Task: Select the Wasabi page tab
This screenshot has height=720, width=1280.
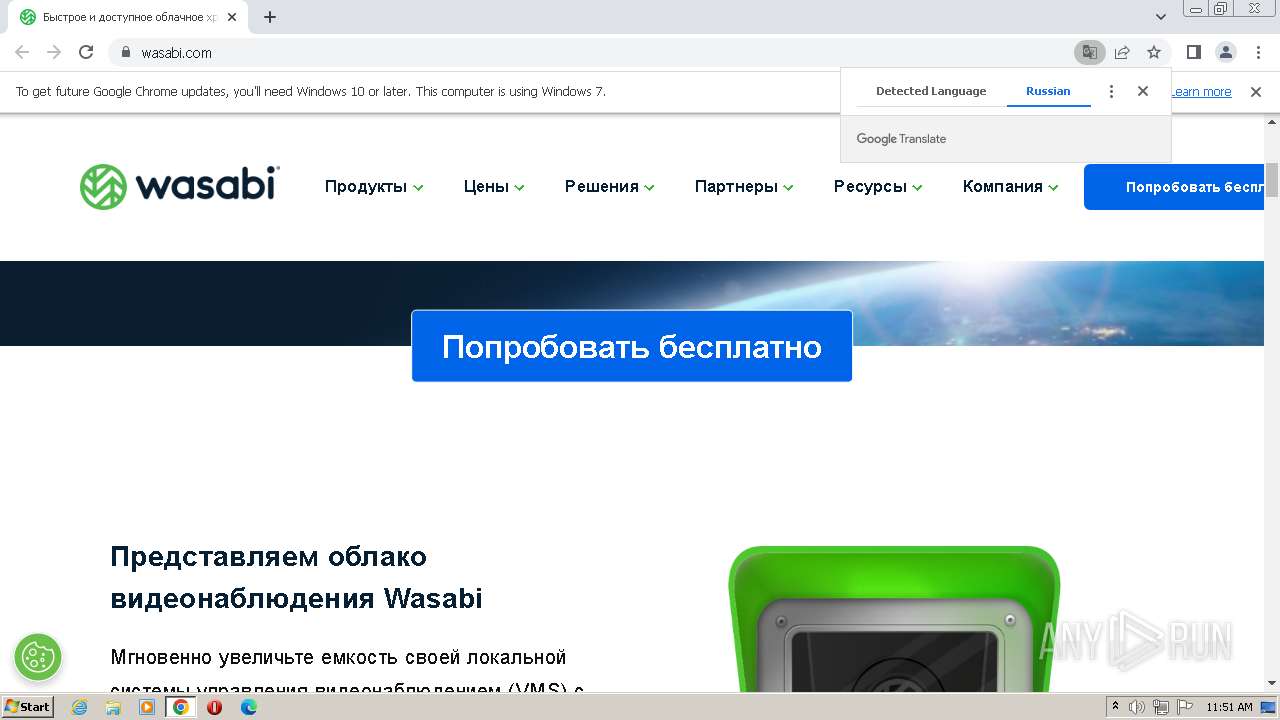Action: coord(130,17)
